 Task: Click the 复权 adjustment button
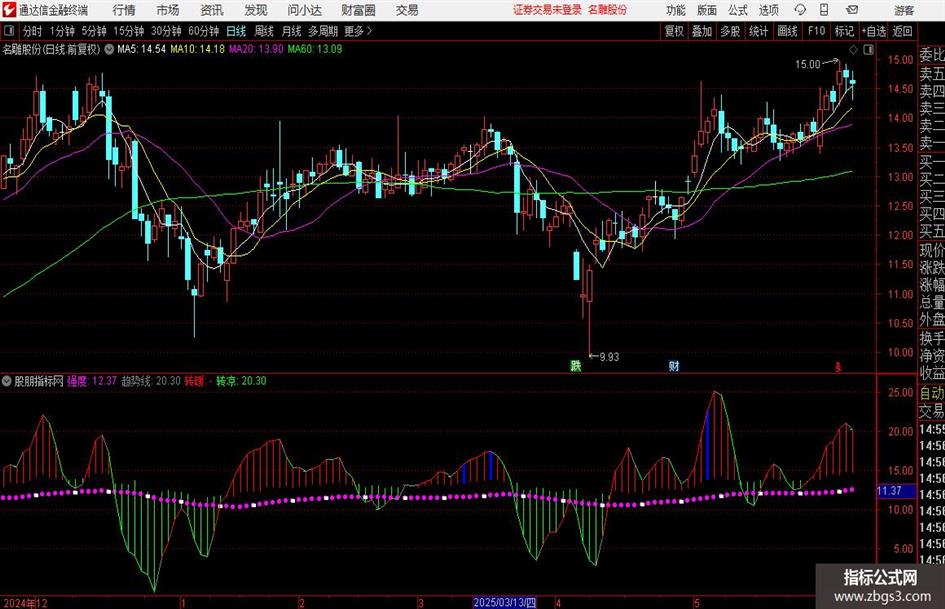(x=674, y=31)
